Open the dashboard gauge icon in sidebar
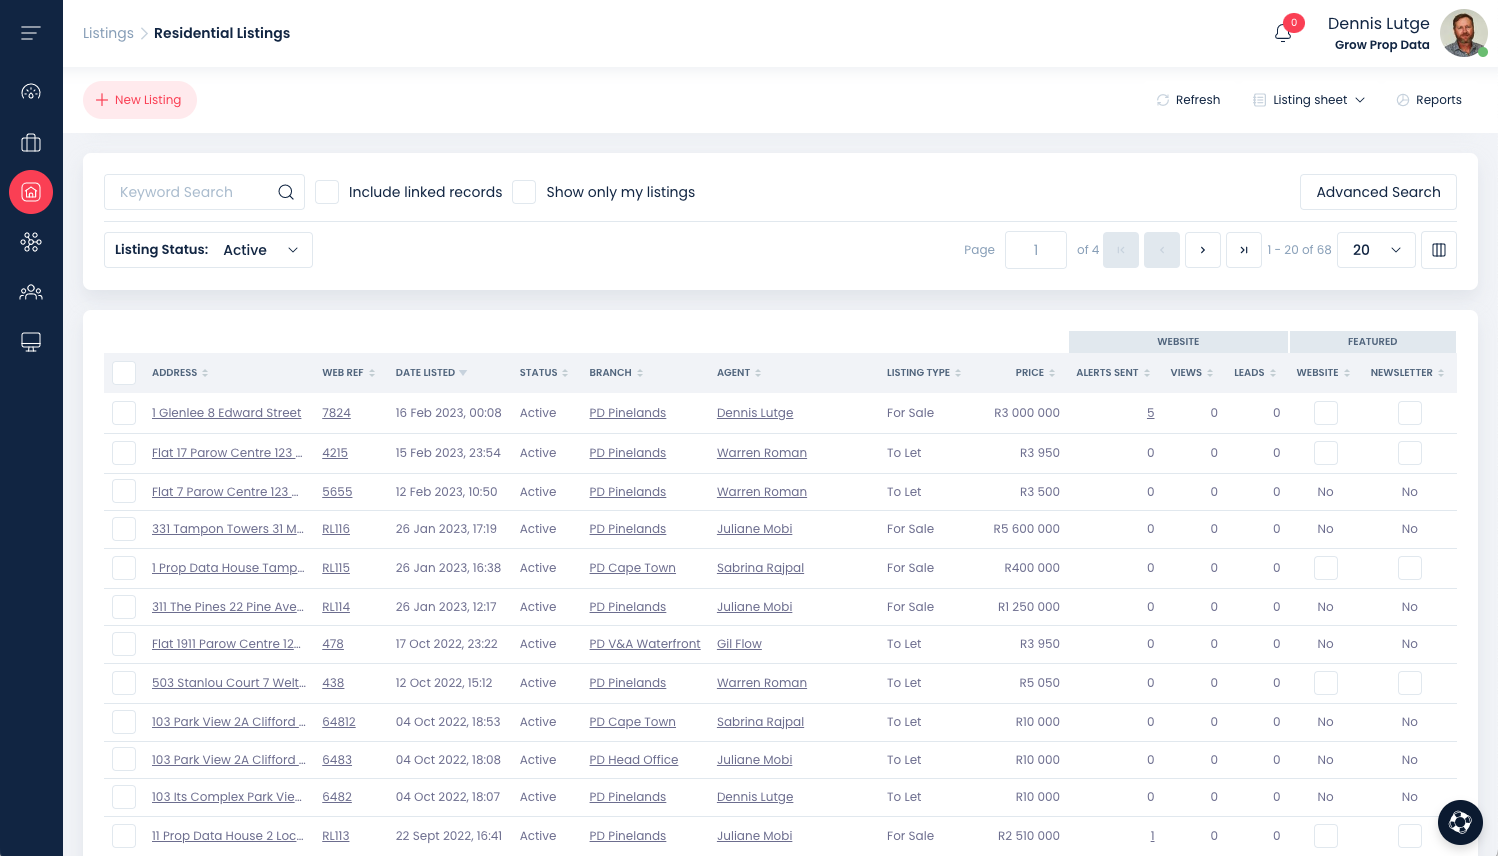Screen dimensions: 1498x856 point(31,92)
